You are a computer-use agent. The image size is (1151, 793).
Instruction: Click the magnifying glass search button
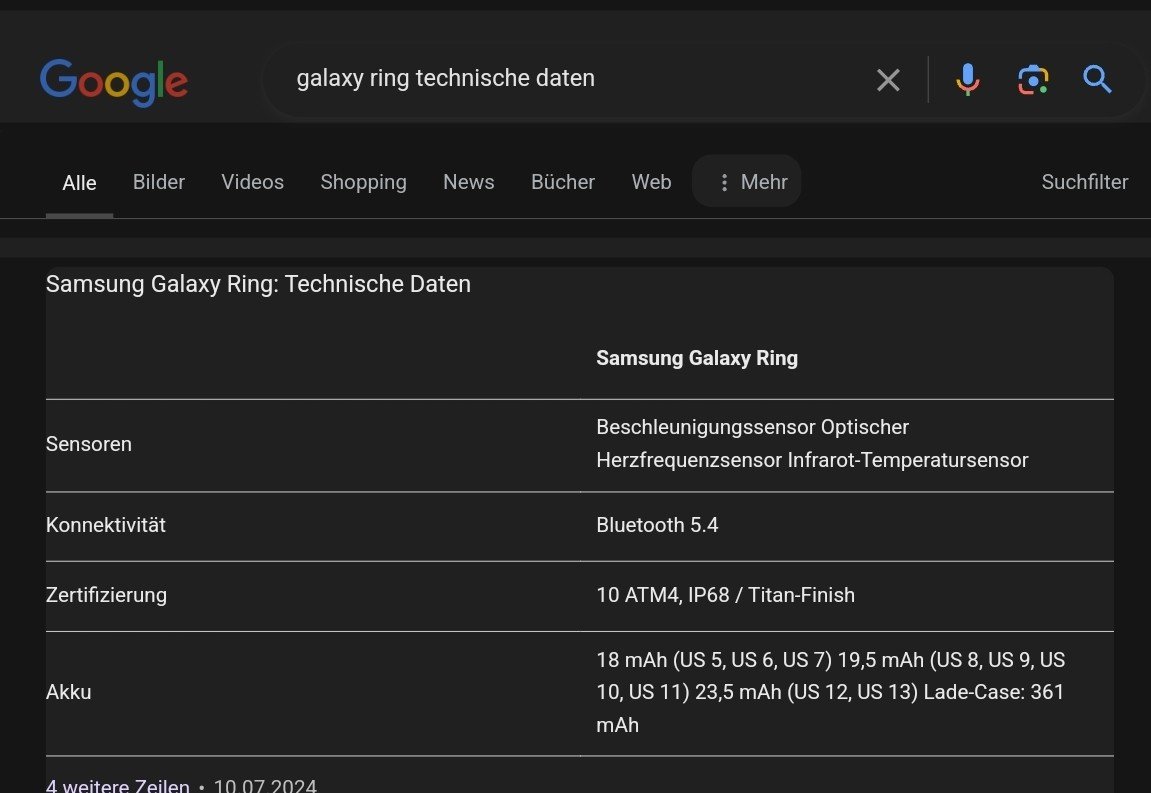(1097, 79)
